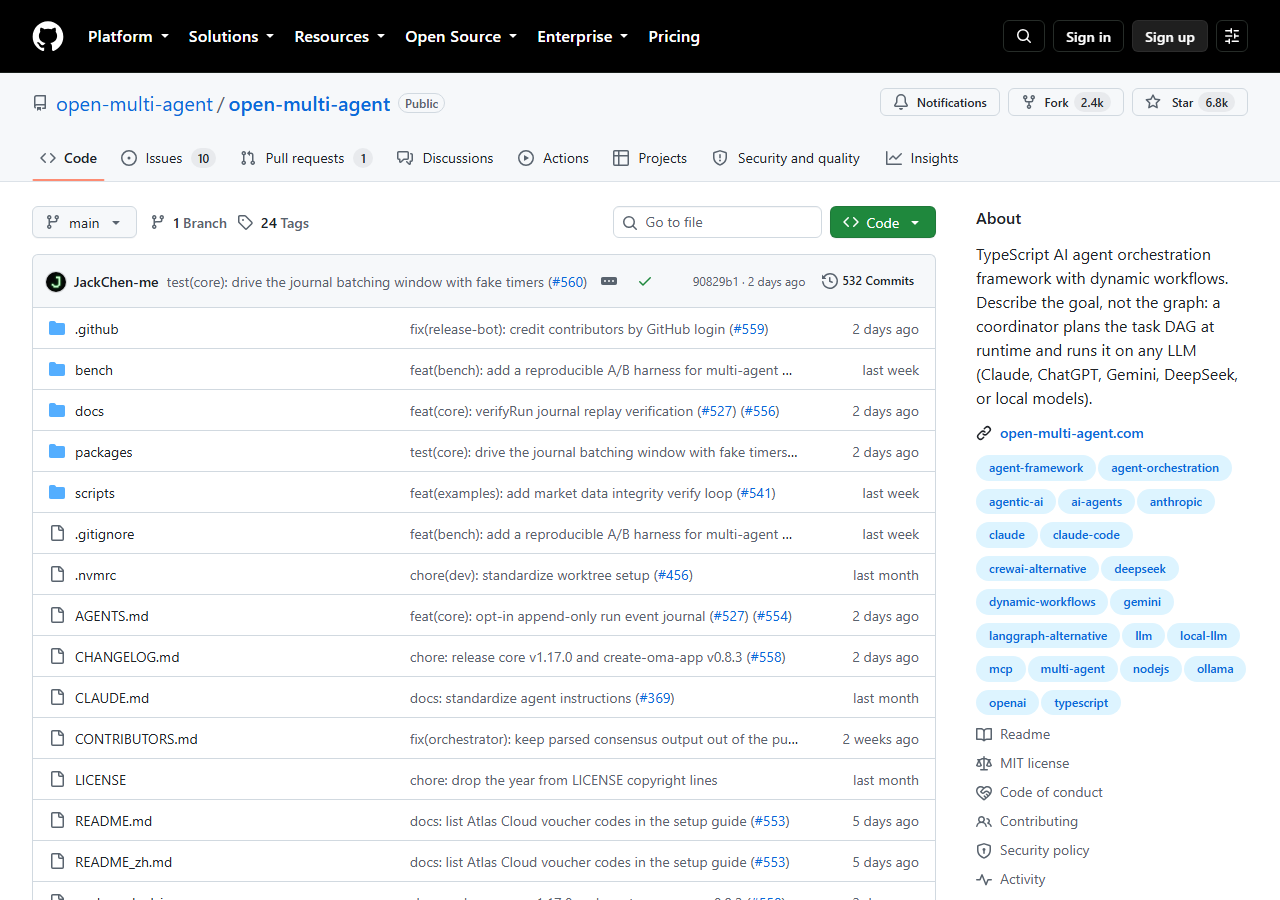The image size is (1280, 900).
Task: Click the book icon beside Readme
Action: pyautogui.click(x=984, y=734)
